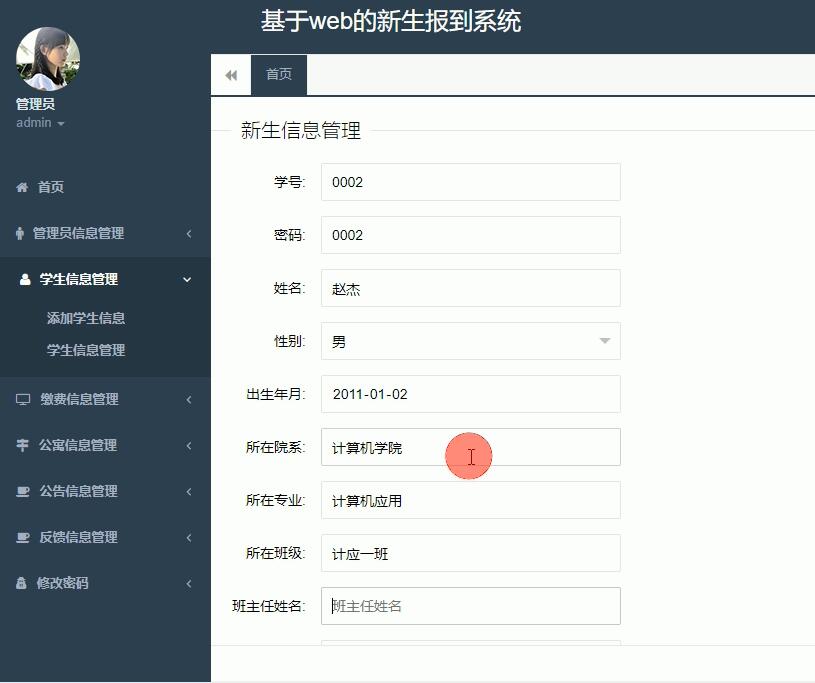Select the person icon for 管理员信息管理
Image resolution: width=815 pixels, height=683 pixels.
pos(22,233)
